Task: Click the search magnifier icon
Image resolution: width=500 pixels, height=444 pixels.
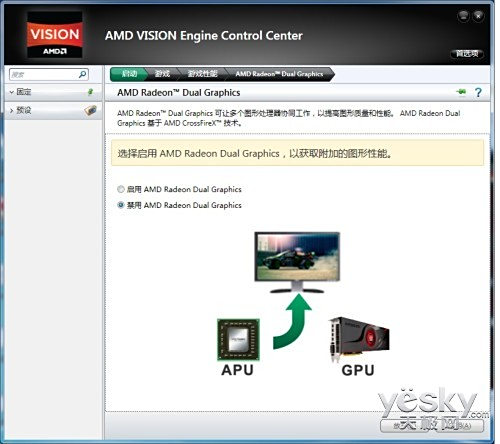Action: (82, 74)
